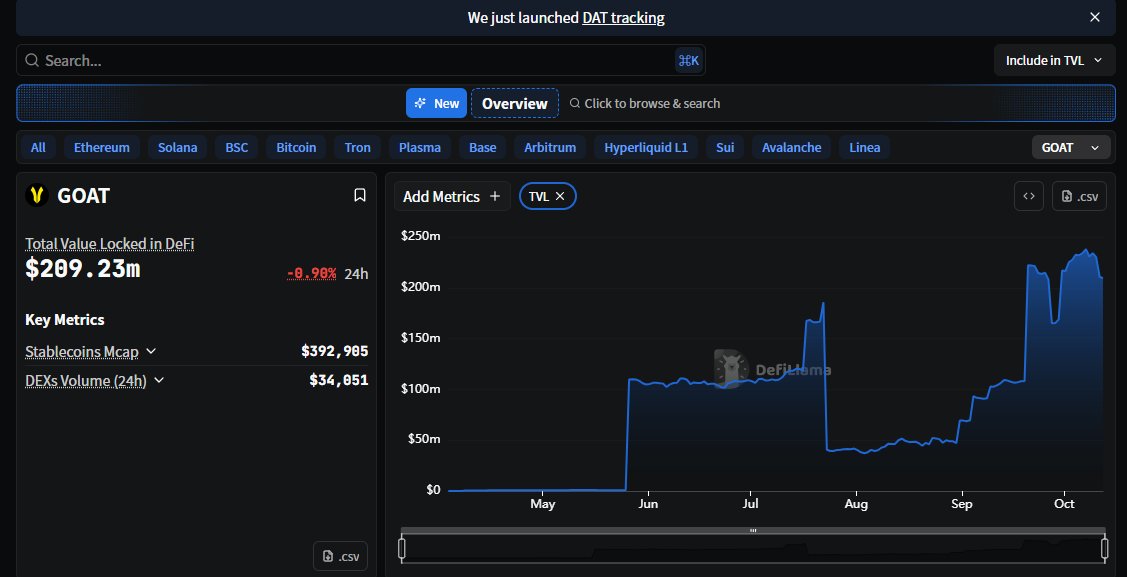Click the -0.90% 24h change value
This screenshot has height=577, width=1127.
(x=311, y=273)
